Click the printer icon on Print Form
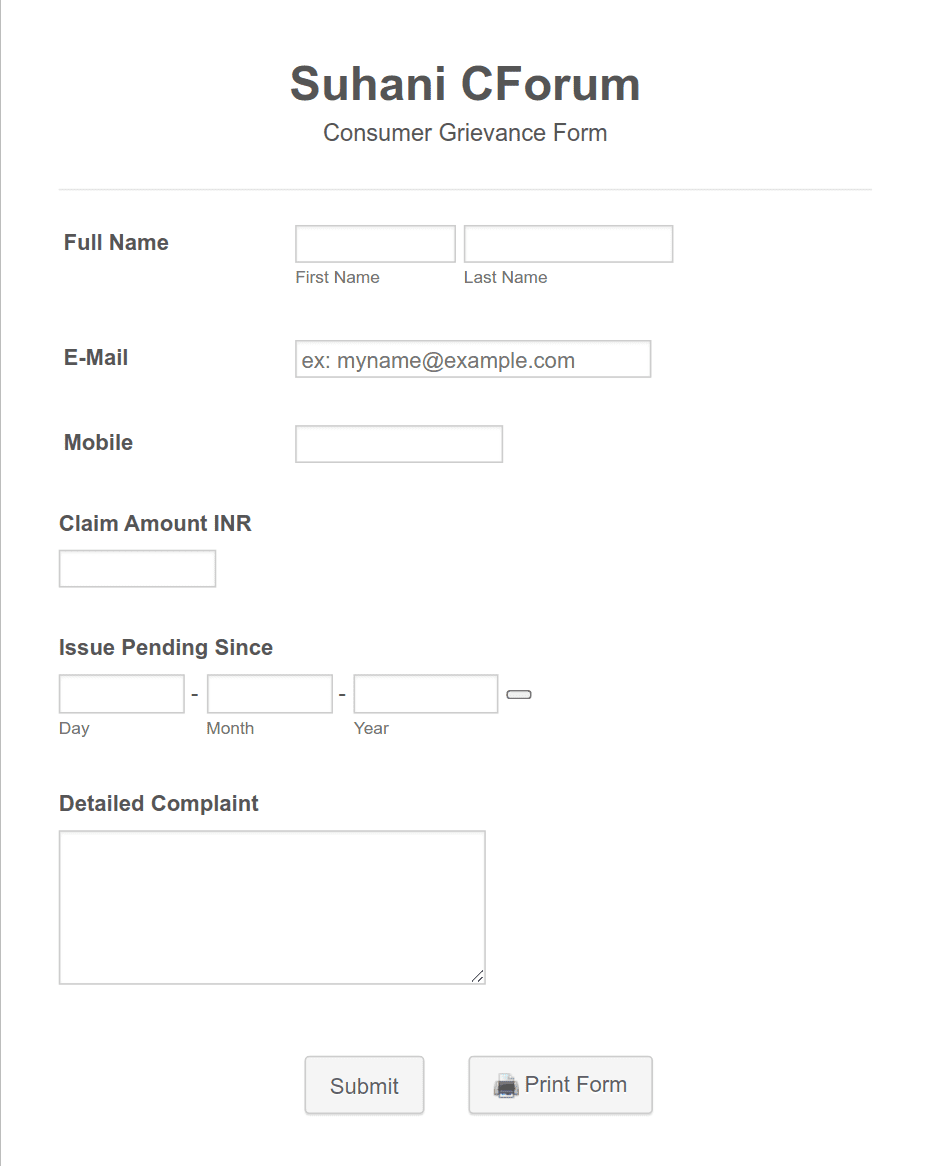The height and width of the screenshot is (1166, 930). coord(506,1086)
